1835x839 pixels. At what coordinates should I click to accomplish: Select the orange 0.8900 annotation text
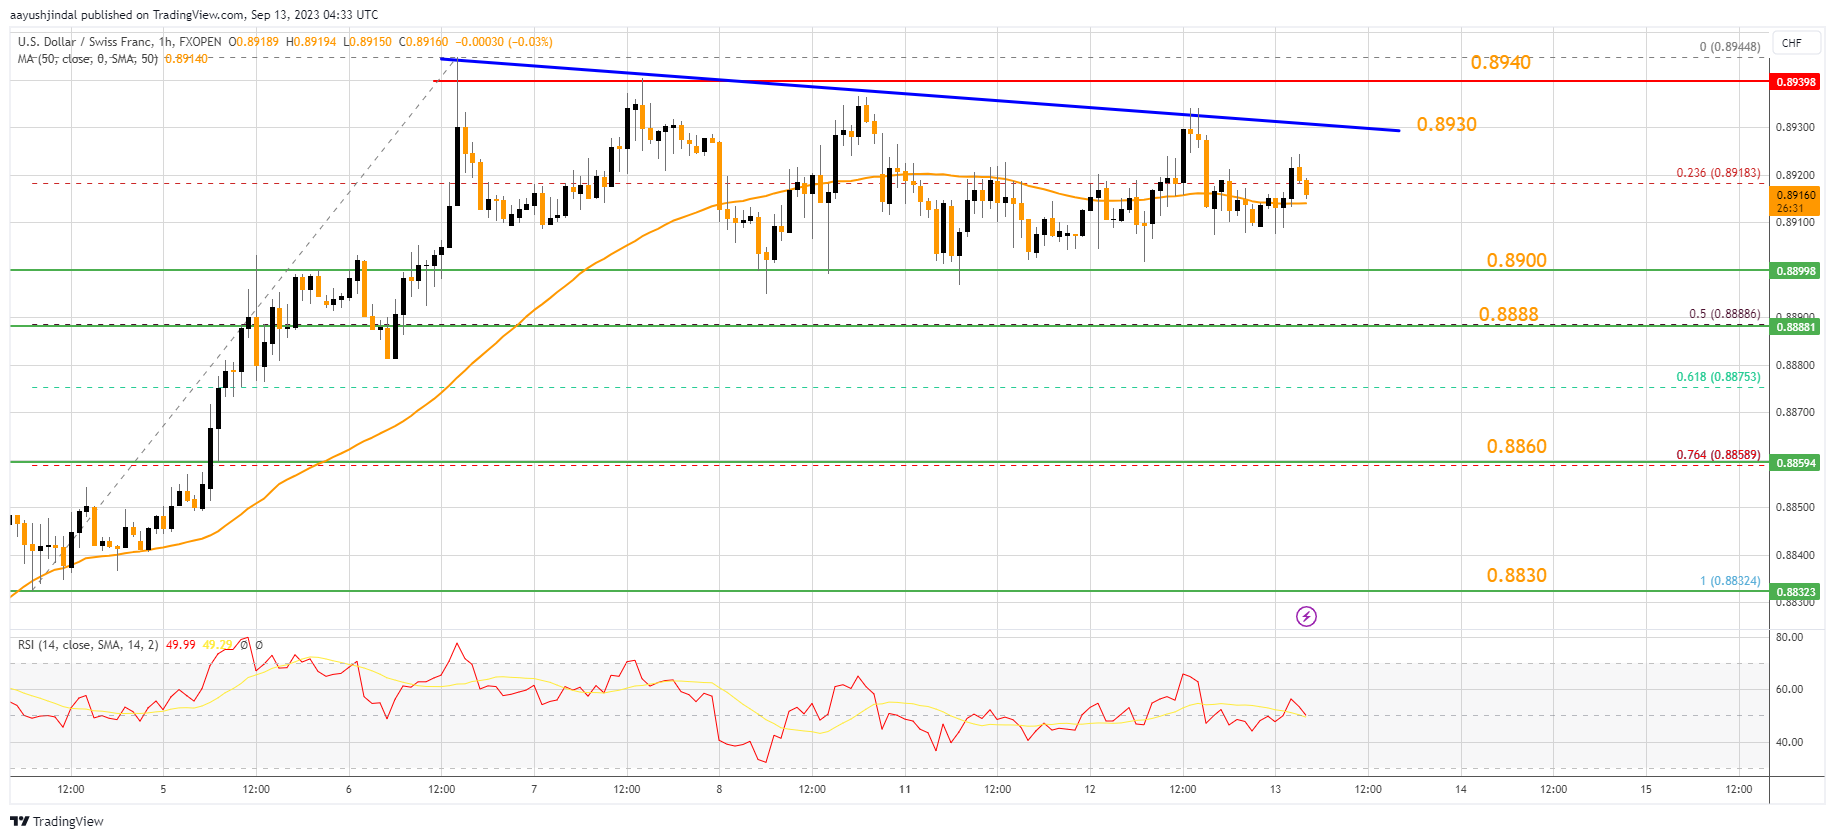coord(1516,261)
